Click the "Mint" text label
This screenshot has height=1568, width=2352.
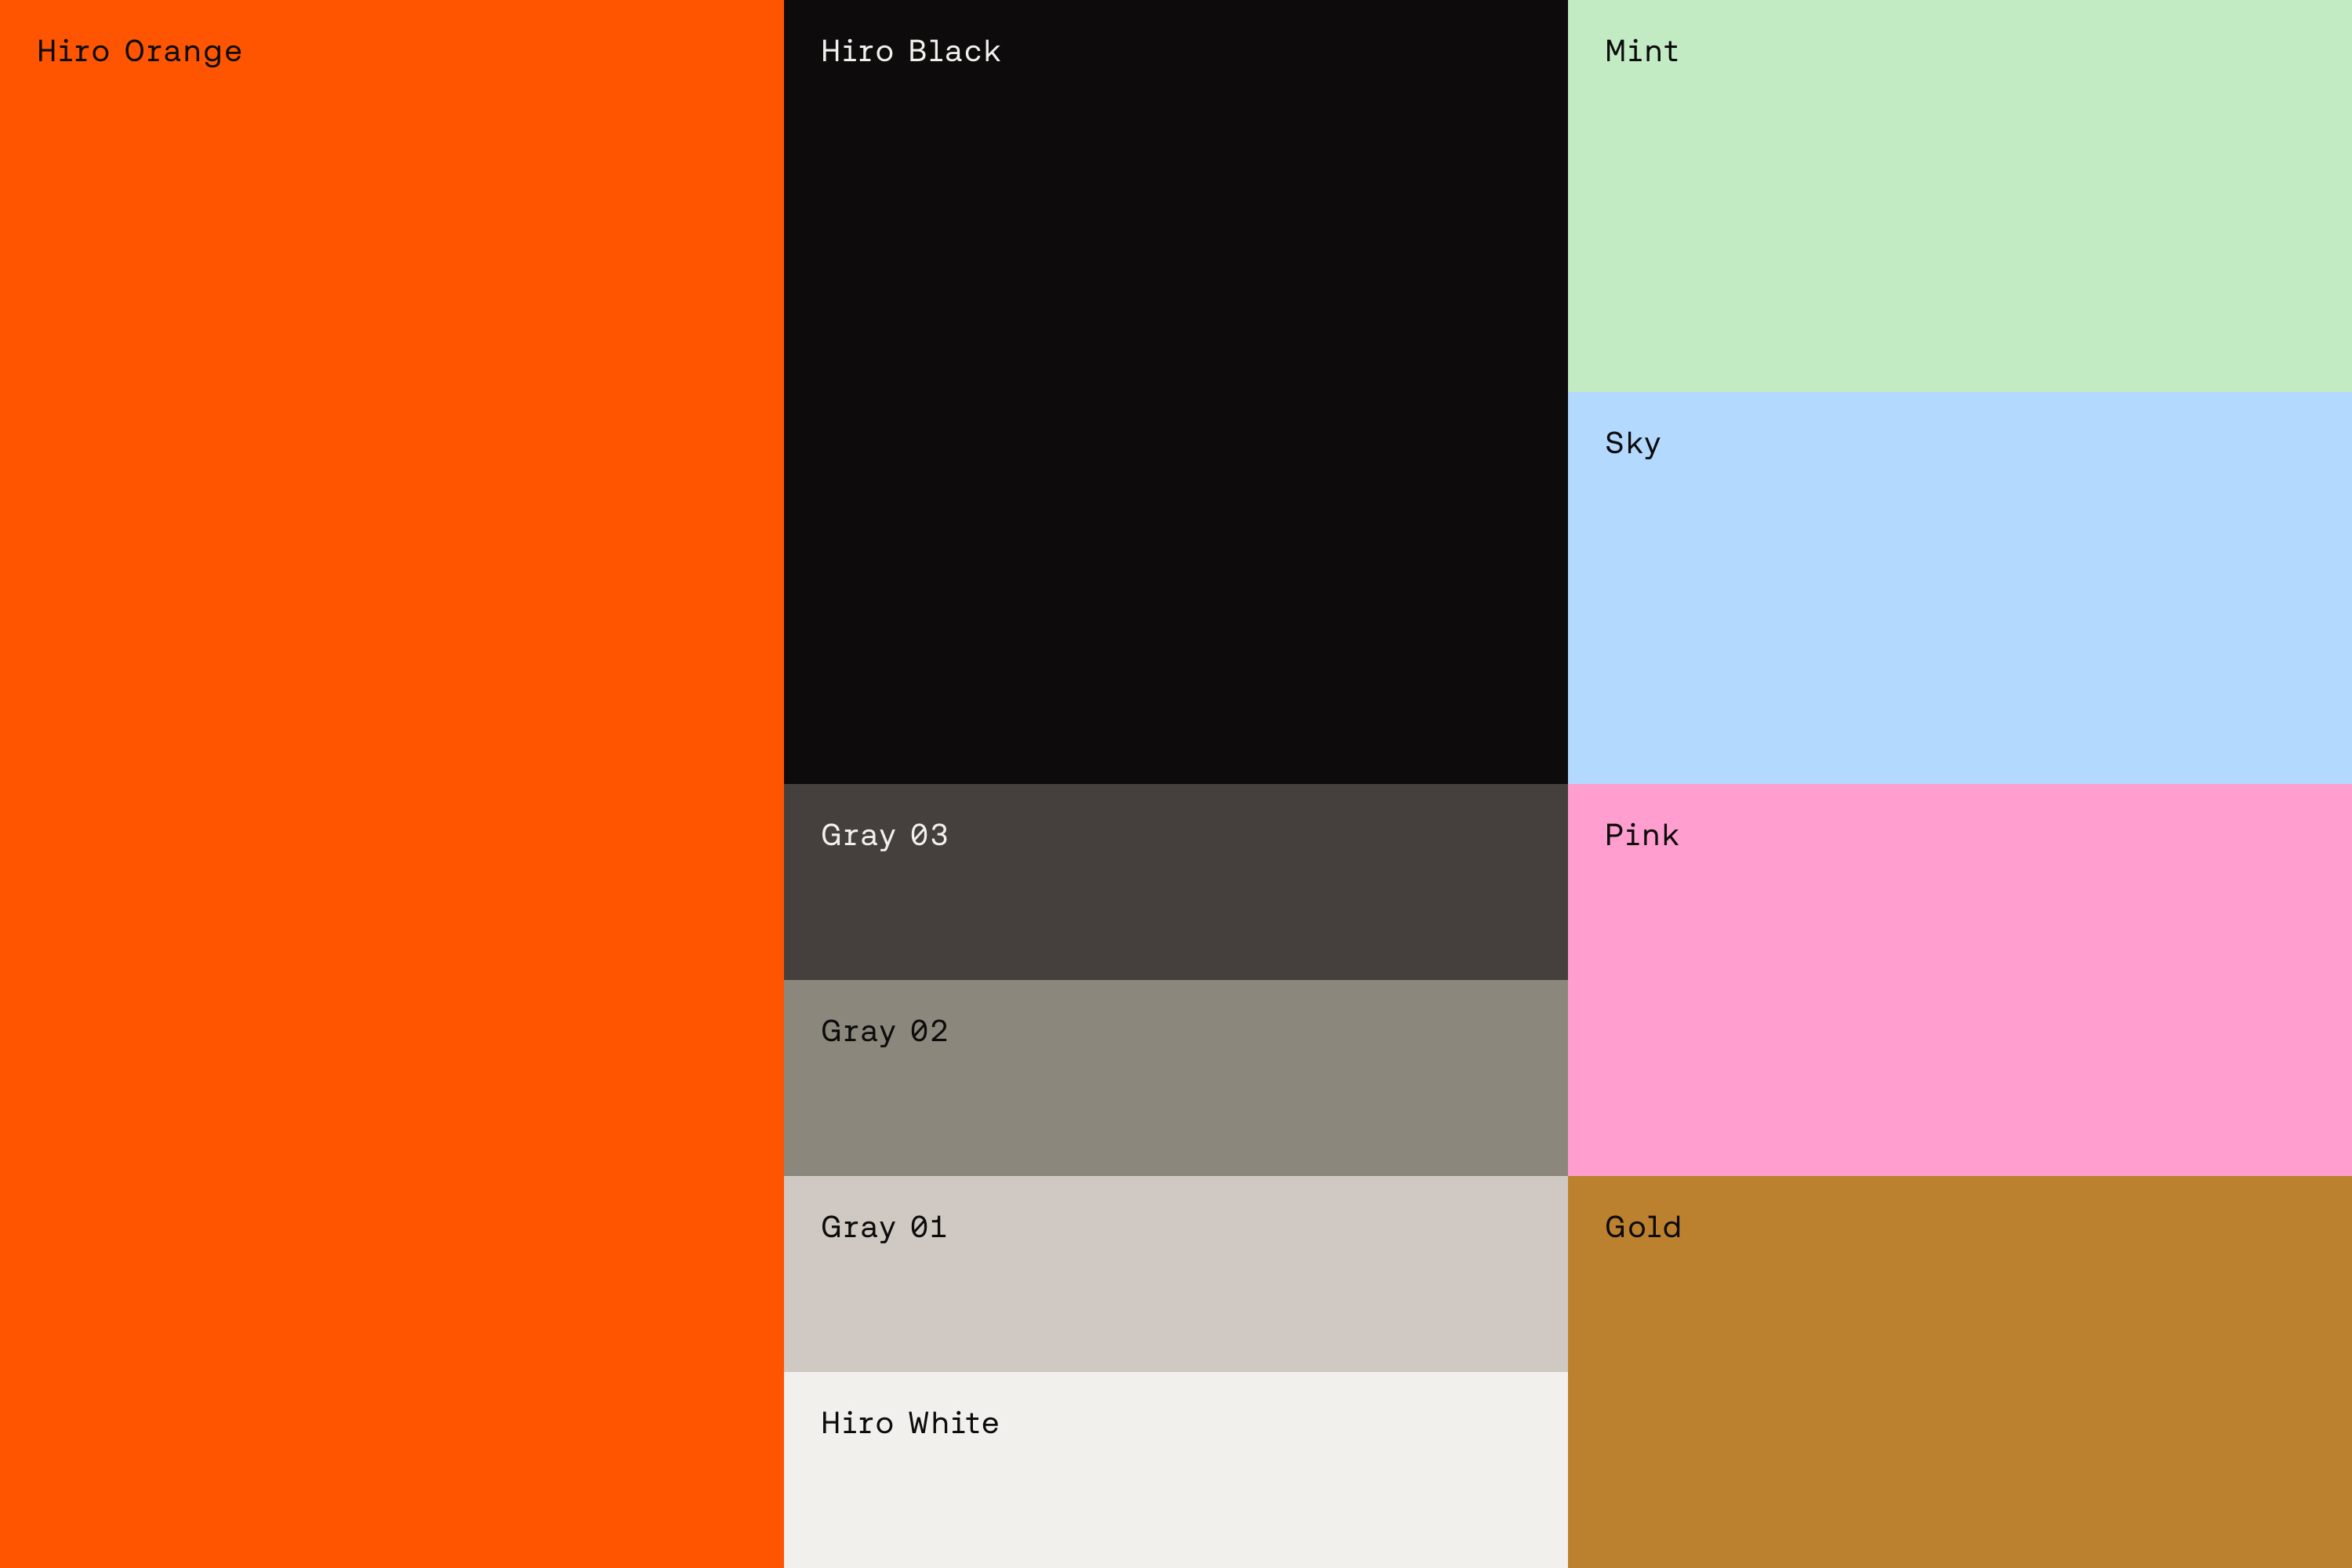[1641, 51]
